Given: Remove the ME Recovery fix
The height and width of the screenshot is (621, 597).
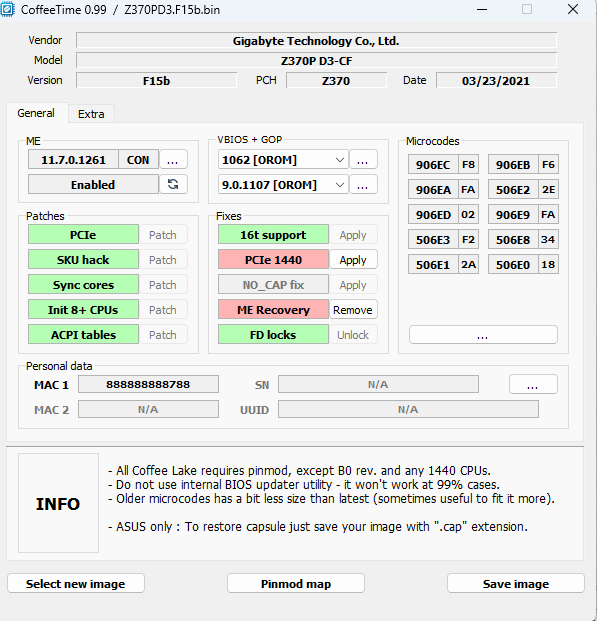Looking at the screenshot, I should pos(353,310).
